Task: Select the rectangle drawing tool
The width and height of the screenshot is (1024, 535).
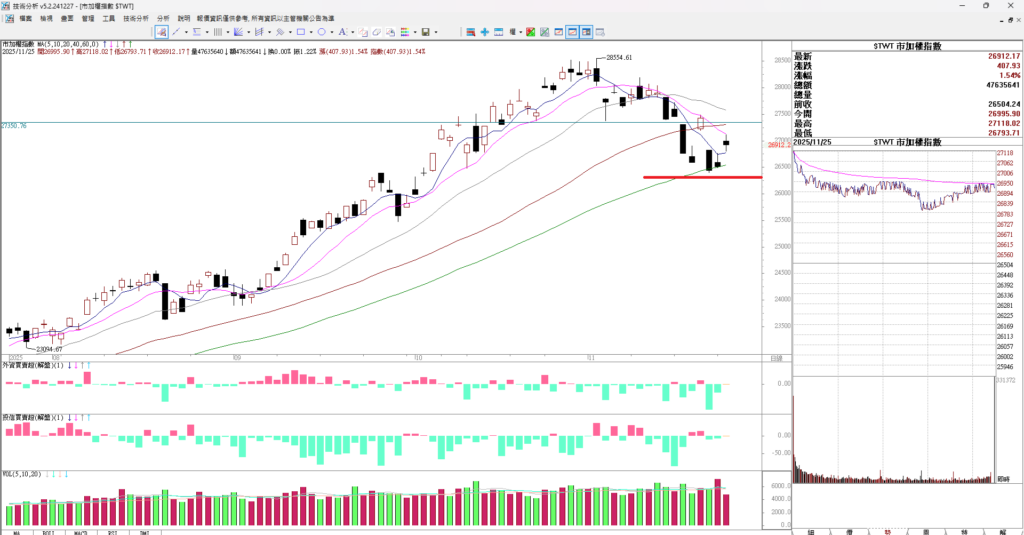Action: click(299, 32)
